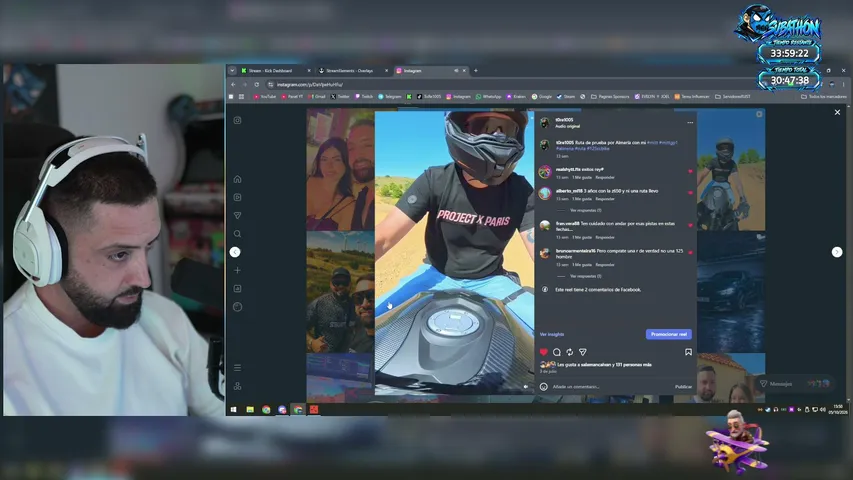Image resolution: width=853 pixels, height=480 pixels.
Task: Open the Ver insights link
Action: [x=552, y=334]
